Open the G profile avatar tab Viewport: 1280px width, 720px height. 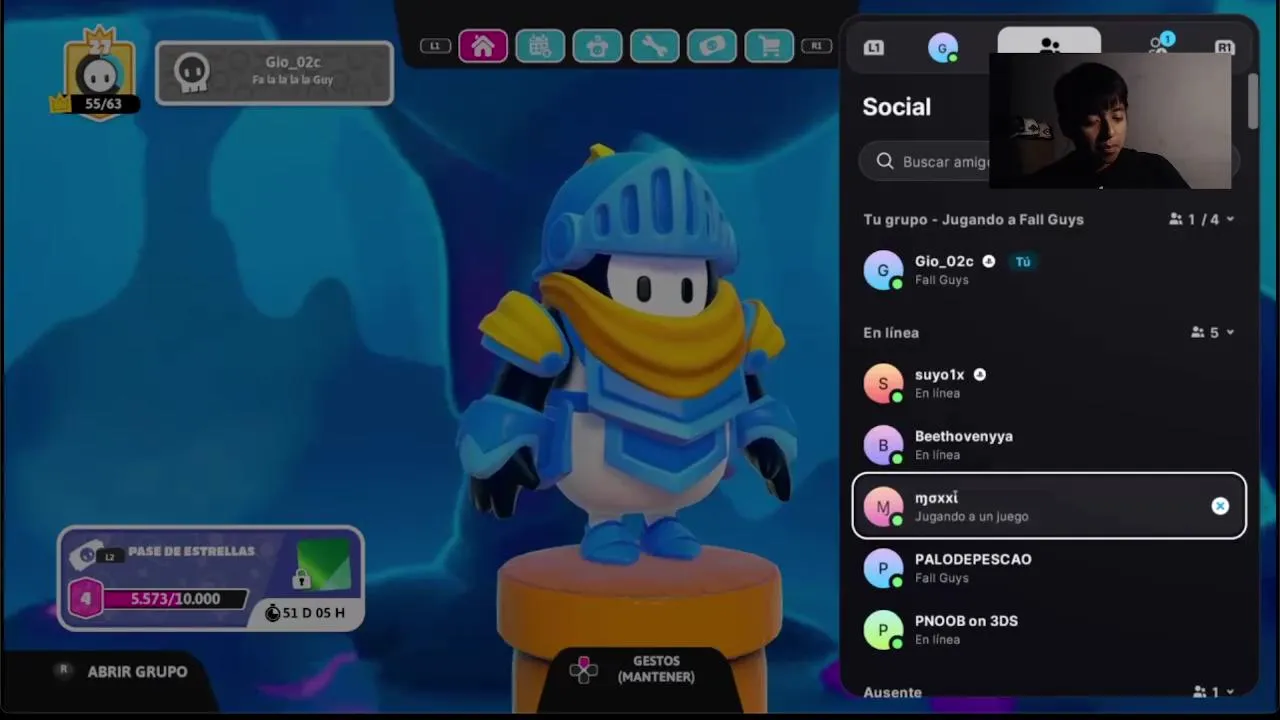[943, 47]
